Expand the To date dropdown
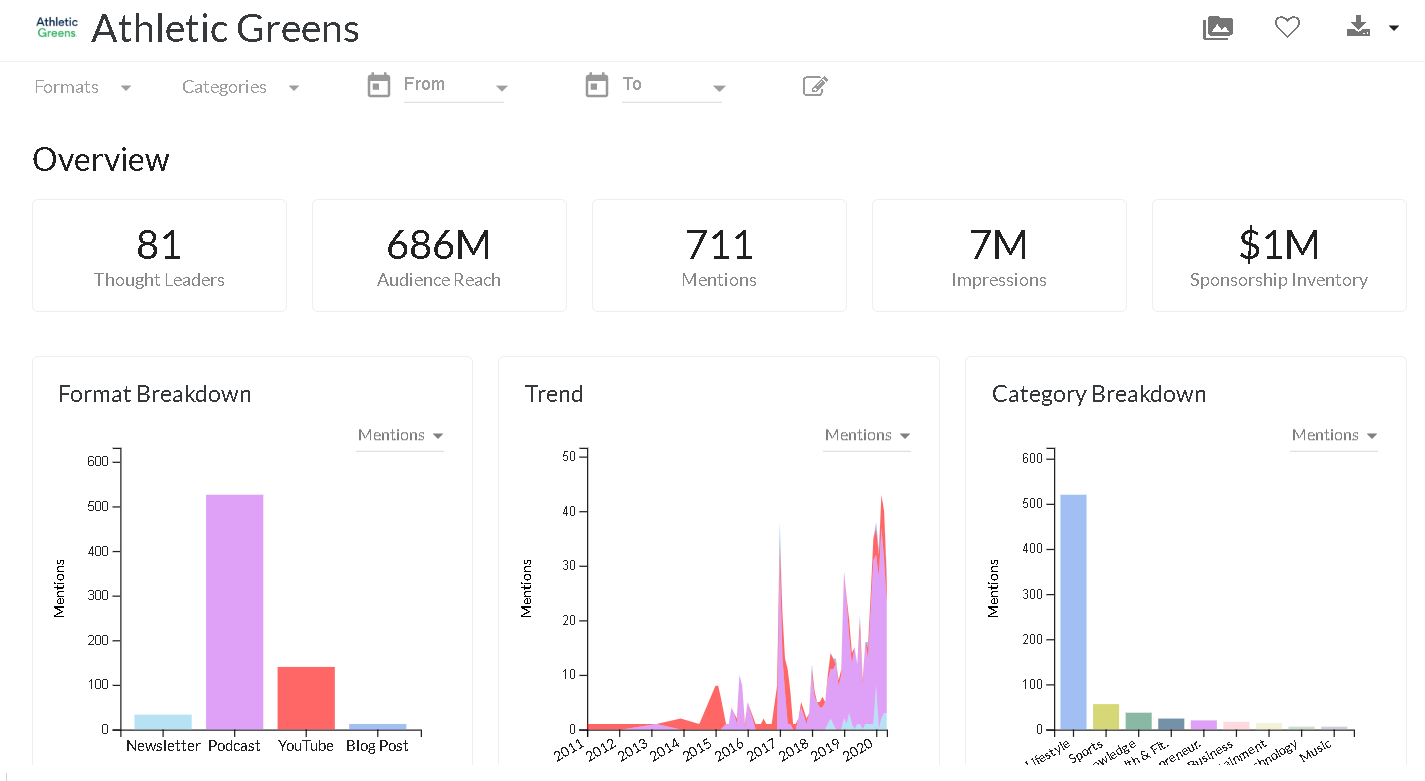Screen dimensions: 1425x781 point(672,86)
